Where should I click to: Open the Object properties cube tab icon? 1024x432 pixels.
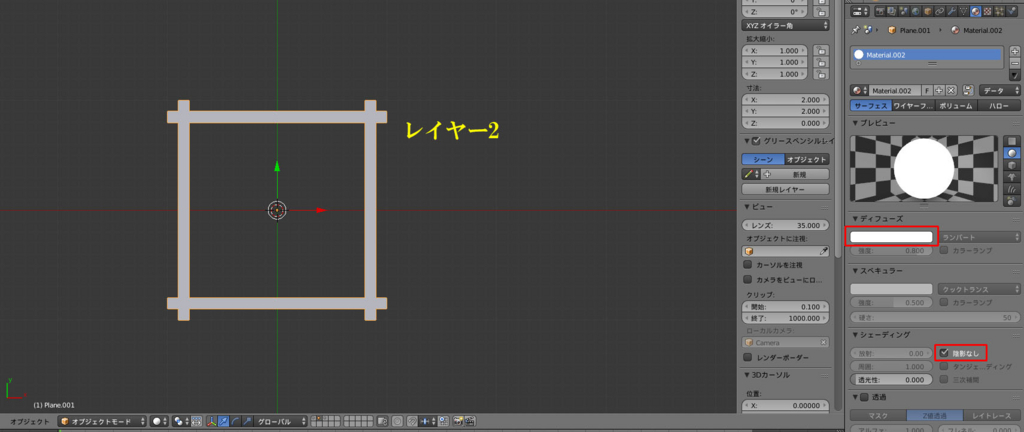click(x=928, y=11)
